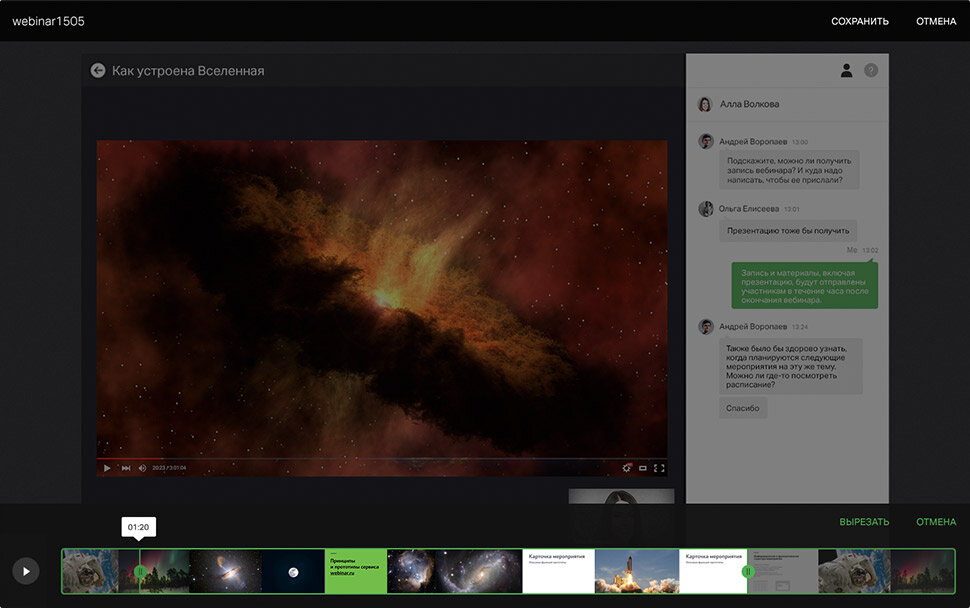Select the spiral galaxy thumbnail
970x608 pixels.
(479, 571)
